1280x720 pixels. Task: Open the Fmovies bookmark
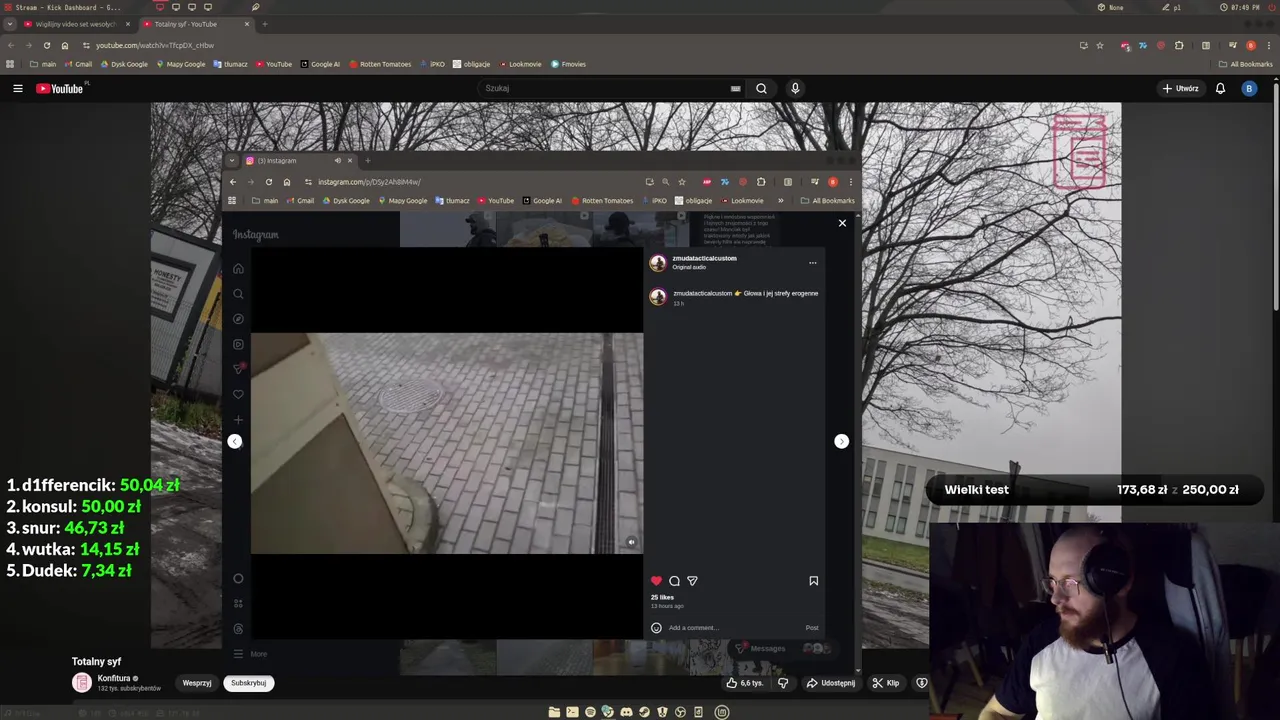[568, 64]
